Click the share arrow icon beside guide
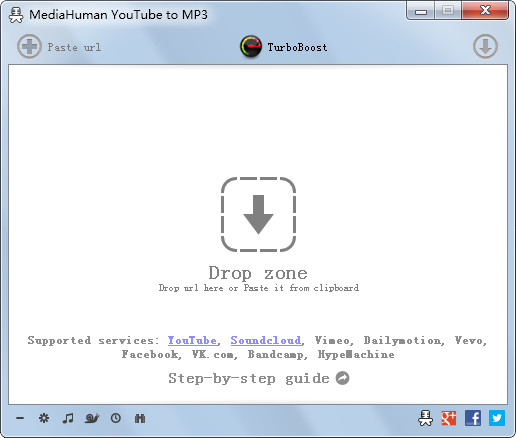 [x=342, y=378]
